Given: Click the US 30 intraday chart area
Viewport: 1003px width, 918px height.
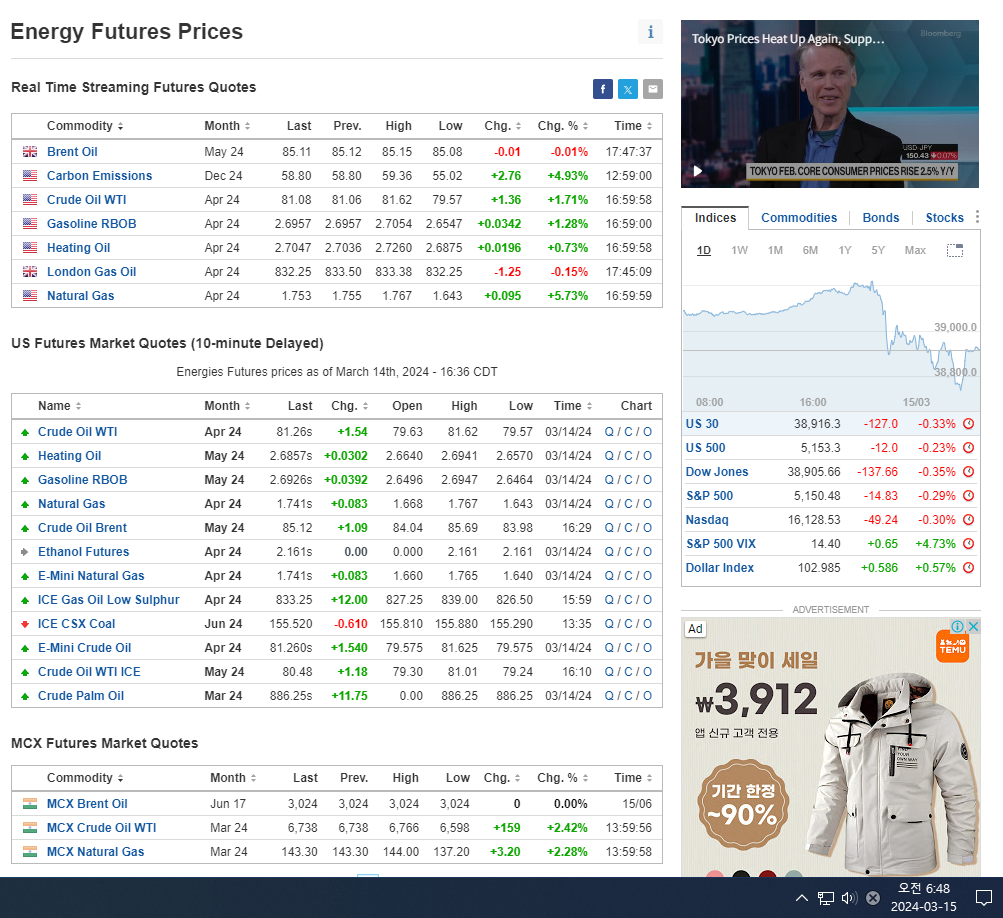Looking at the screenshot, I should coord(831,339).
